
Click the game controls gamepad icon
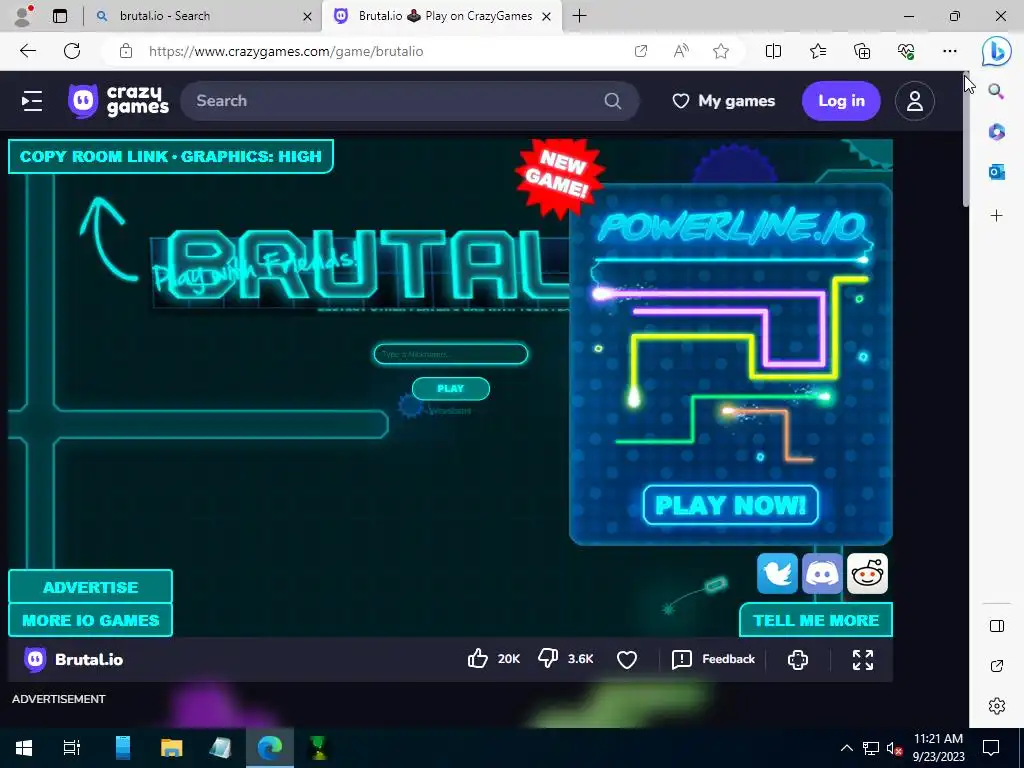(x=797, y=660)
